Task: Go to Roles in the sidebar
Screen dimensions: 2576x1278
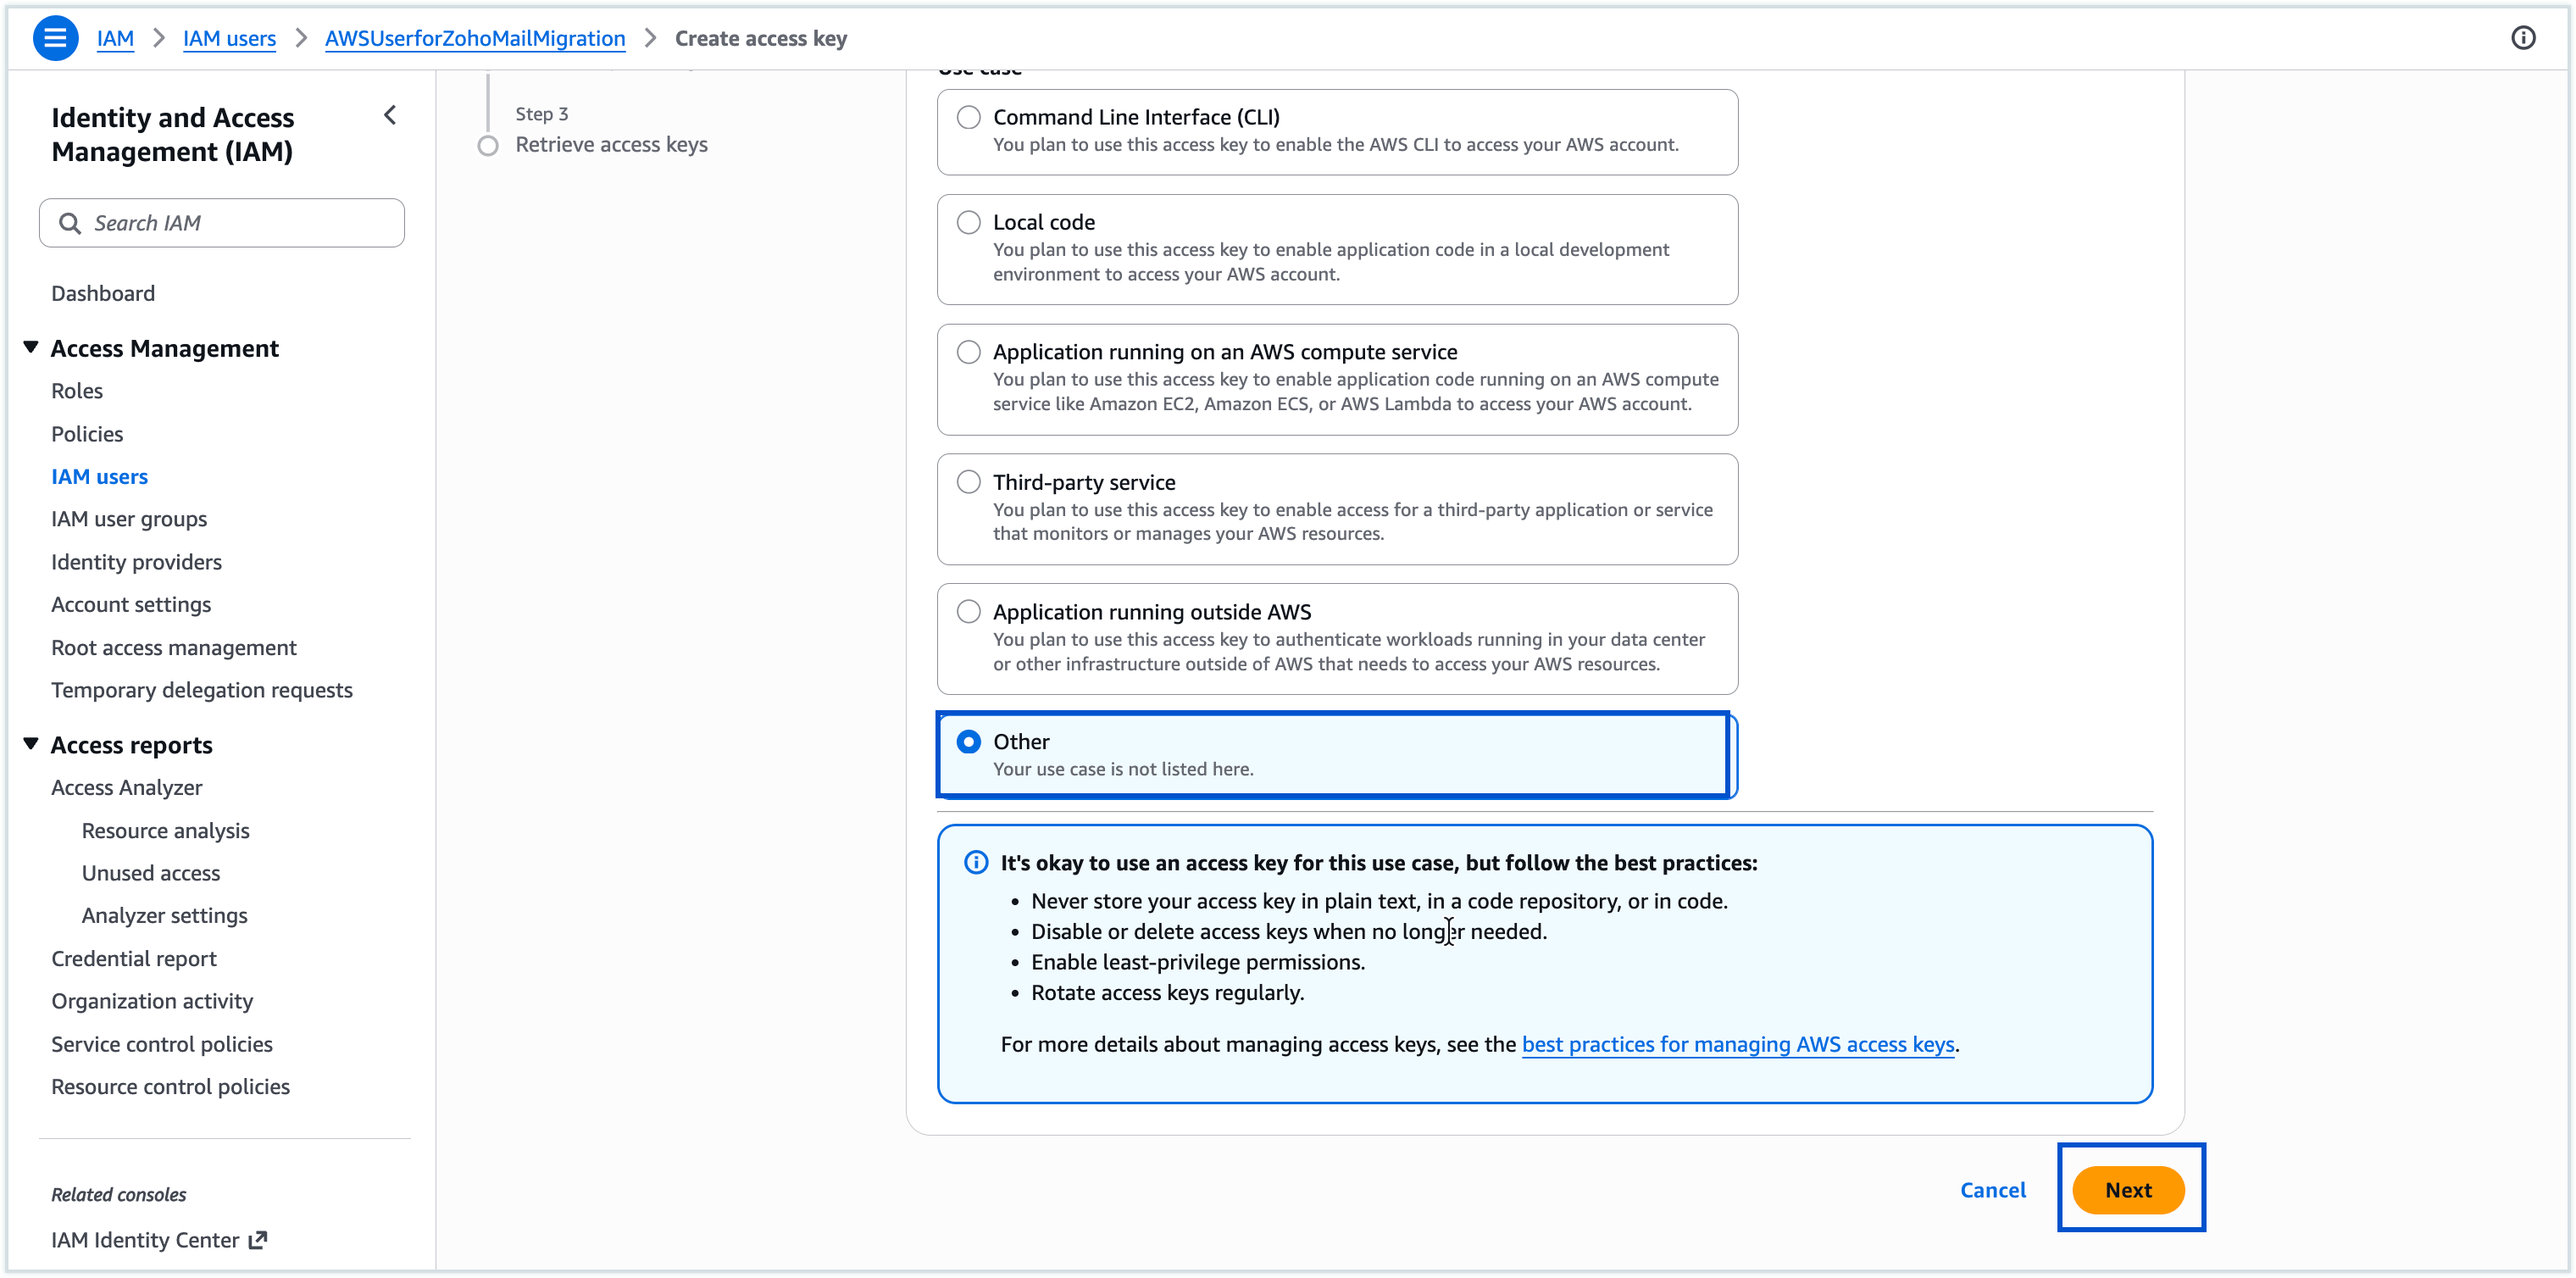Action: [x=77, y=391]
